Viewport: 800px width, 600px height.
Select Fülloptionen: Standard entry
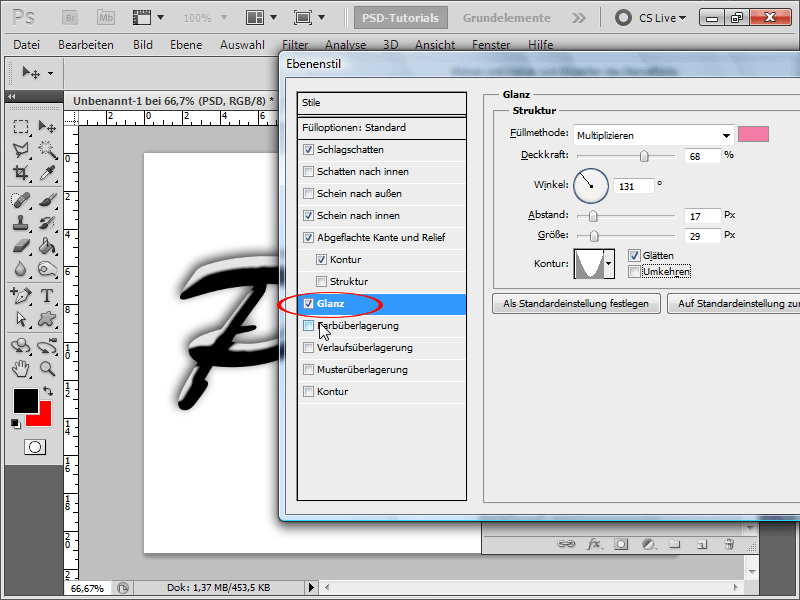click(x=382, y=128)
